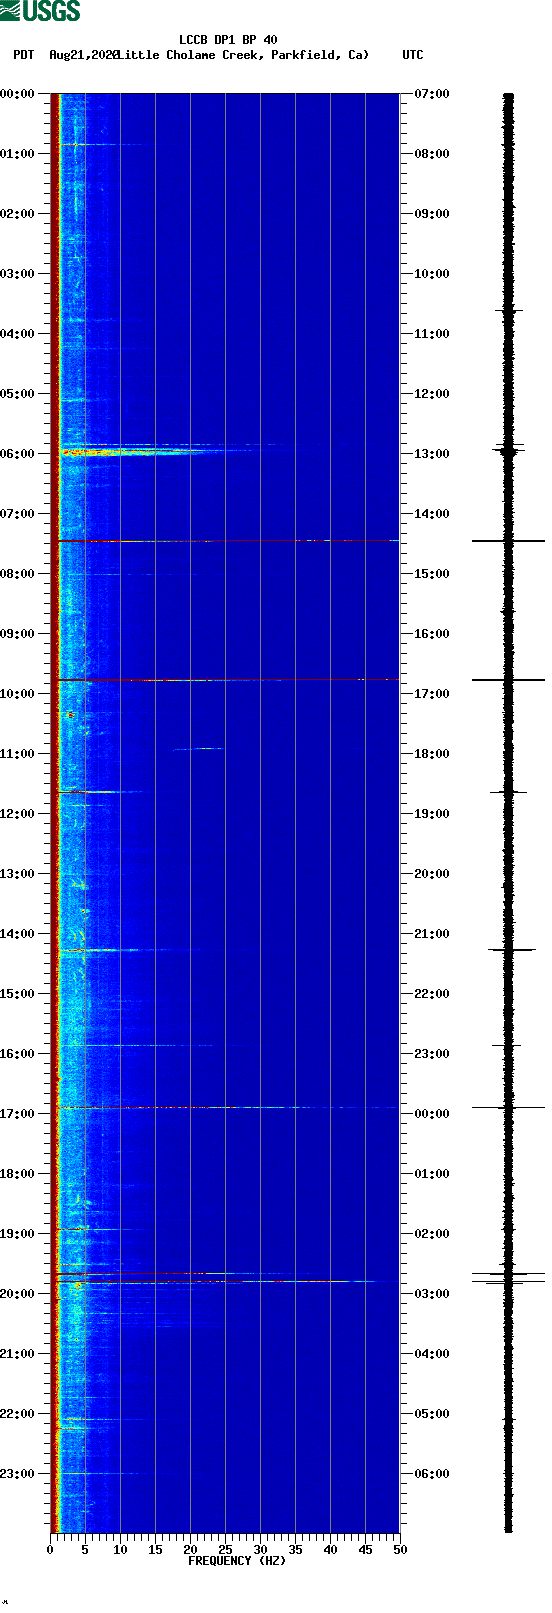Click the 06:00 PDT time label
This screenshot has height=1613, width=552.
point(17,454)
